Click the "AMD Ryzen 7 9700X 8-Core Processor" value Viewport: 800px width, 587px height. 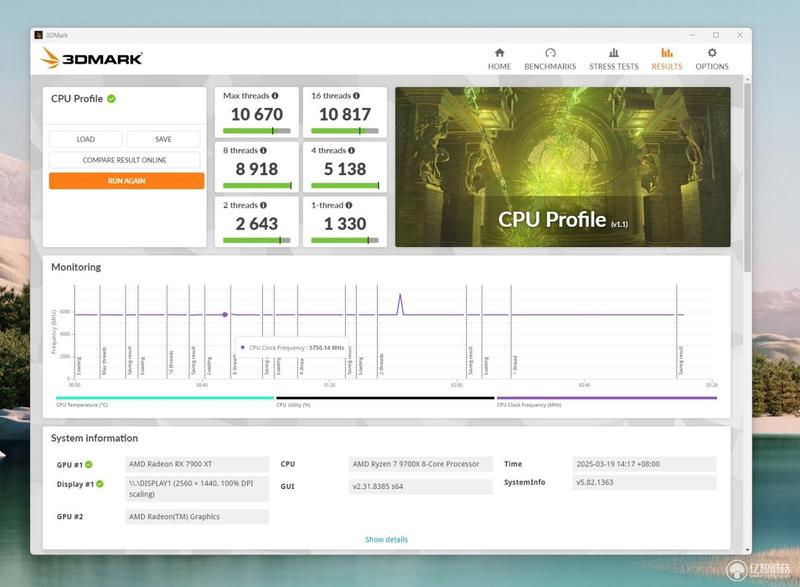tap(420, 464)
